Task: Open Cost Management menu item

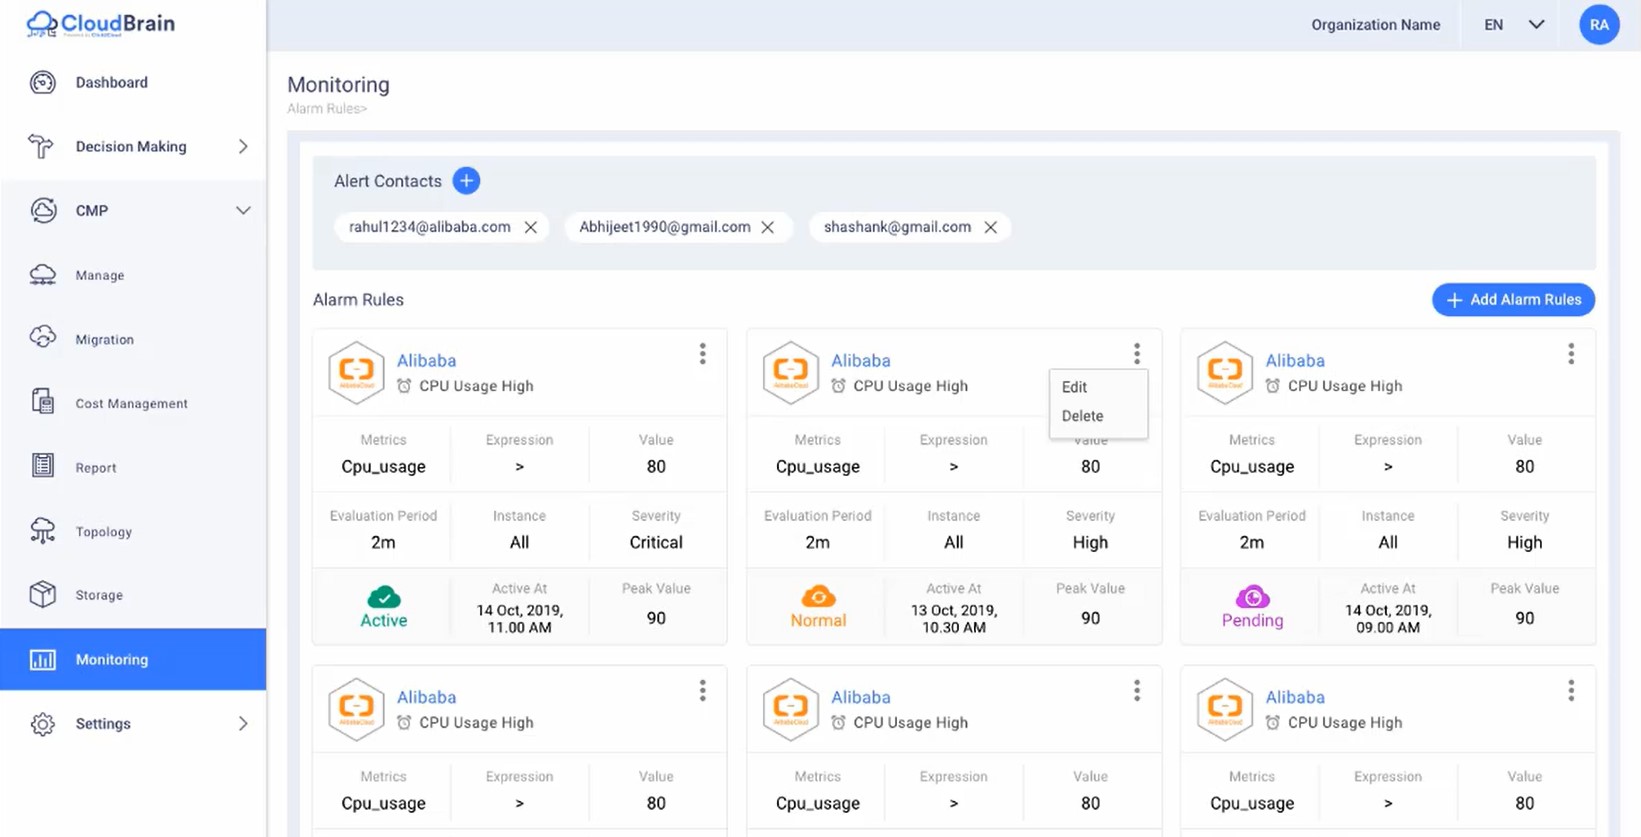Action: coord(132,403)
